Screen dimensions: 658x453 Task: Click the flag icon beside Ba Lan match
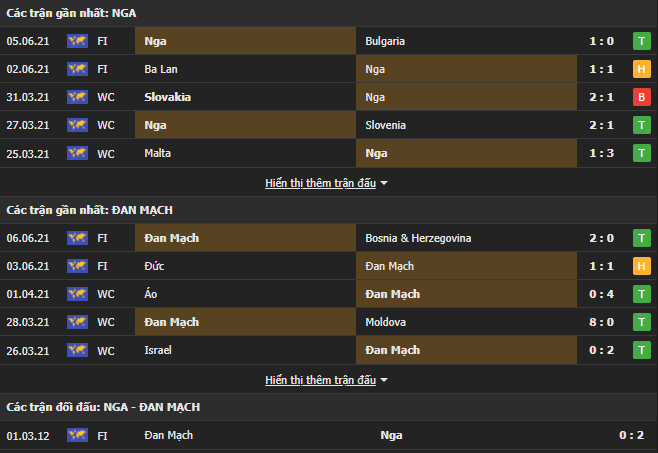[77, 69]
